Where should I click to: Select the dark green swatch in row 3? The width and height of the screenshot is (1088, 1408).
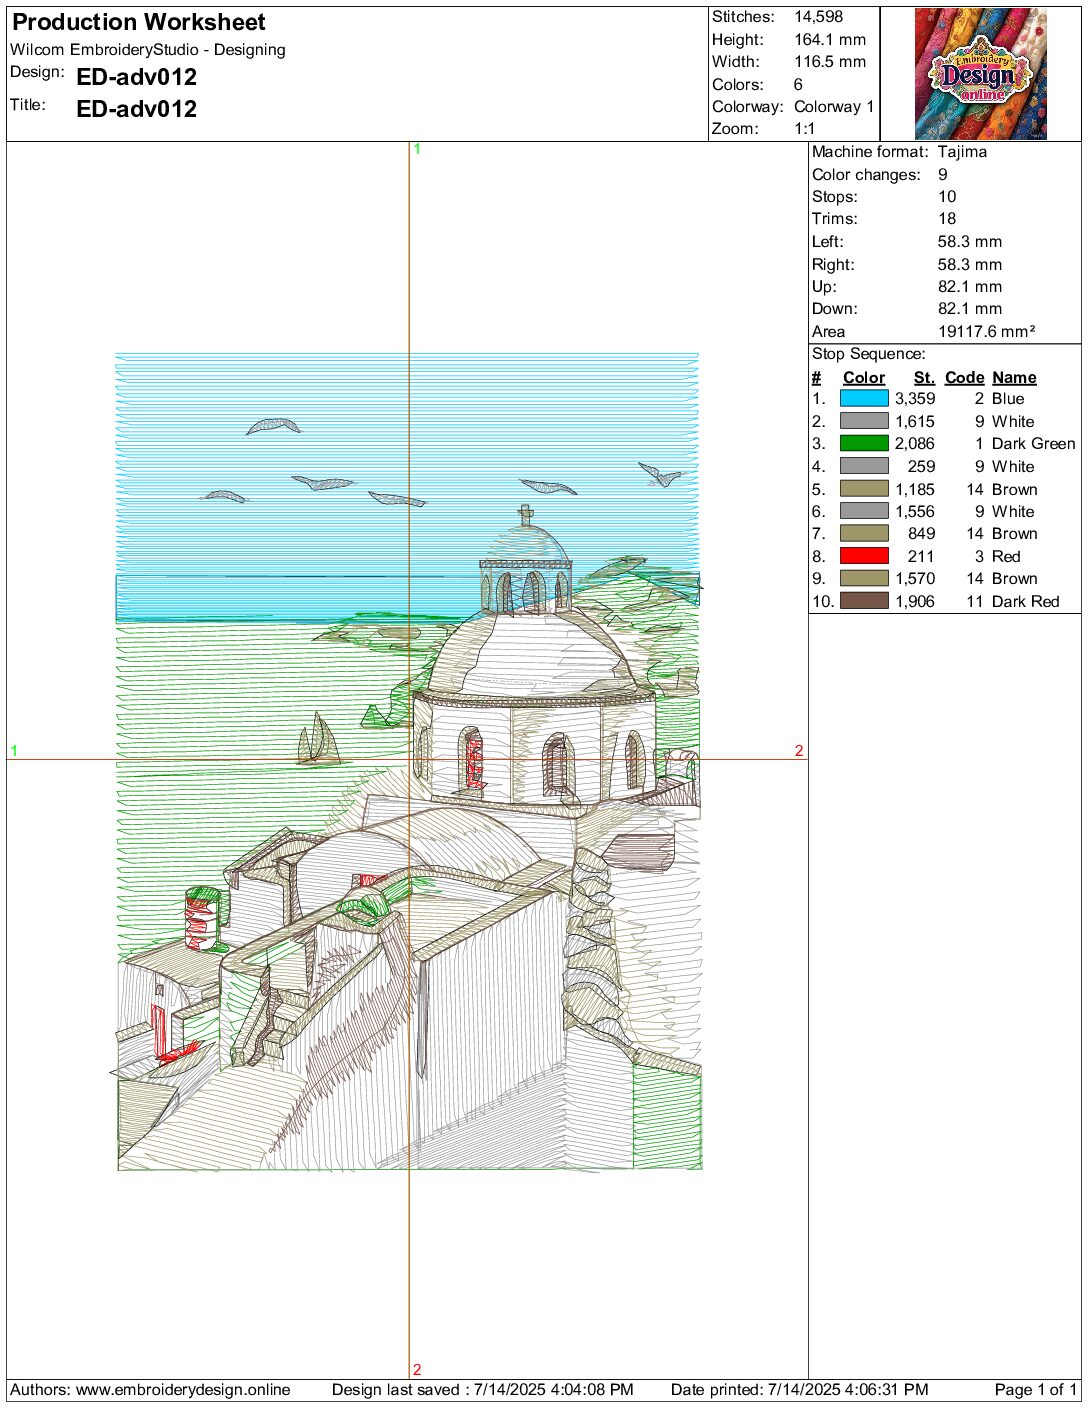[864, 444]
